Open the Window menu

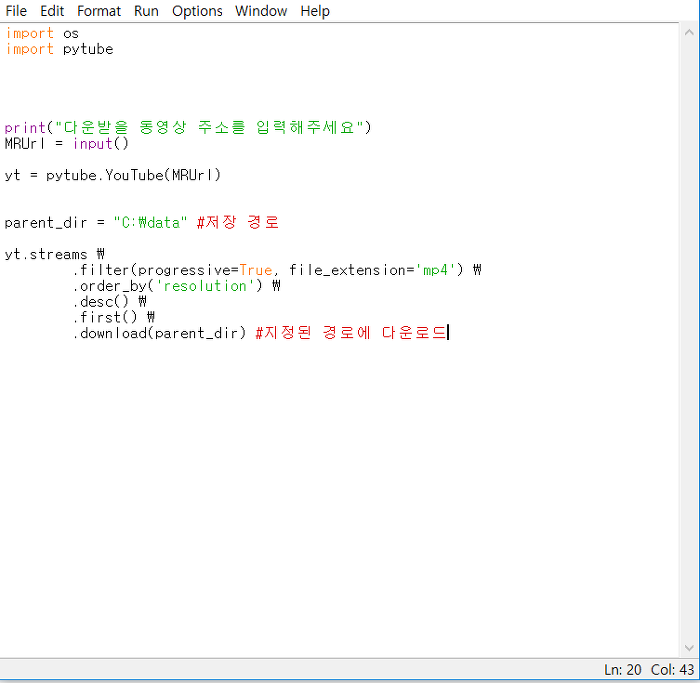tap(261, 11)
